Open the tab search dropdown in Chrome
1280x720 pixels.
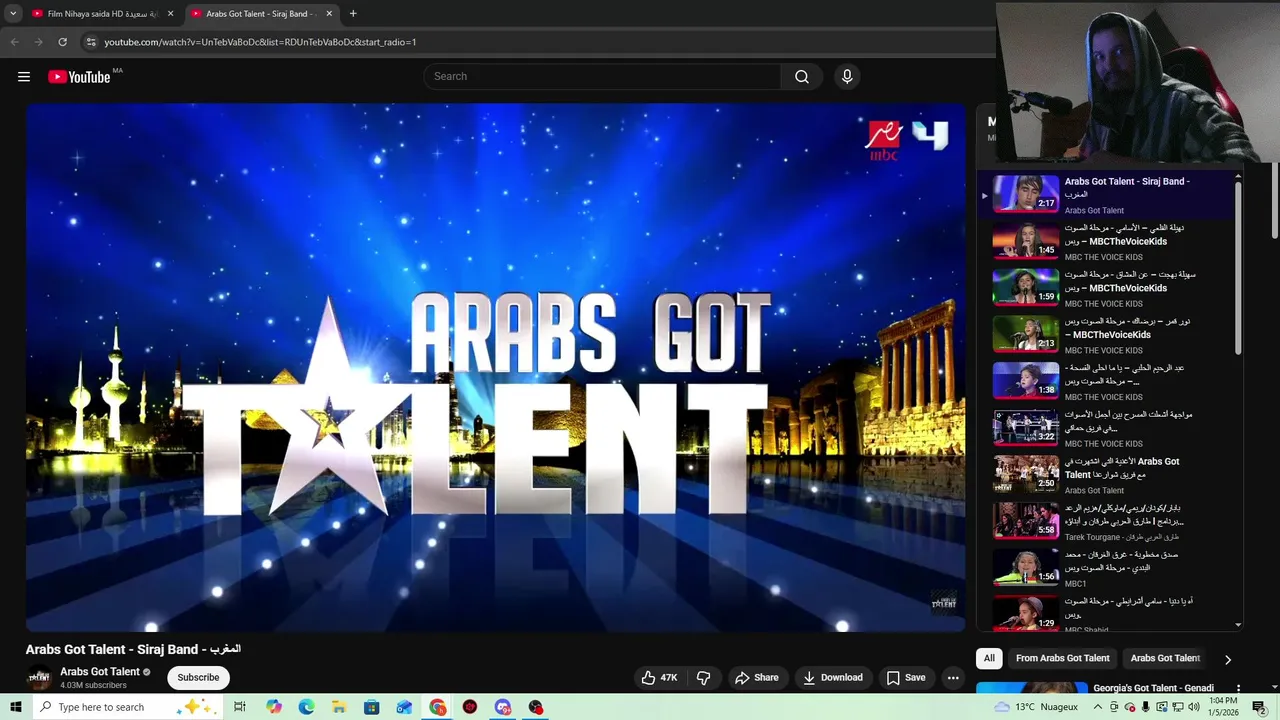(x=13, y=14)
